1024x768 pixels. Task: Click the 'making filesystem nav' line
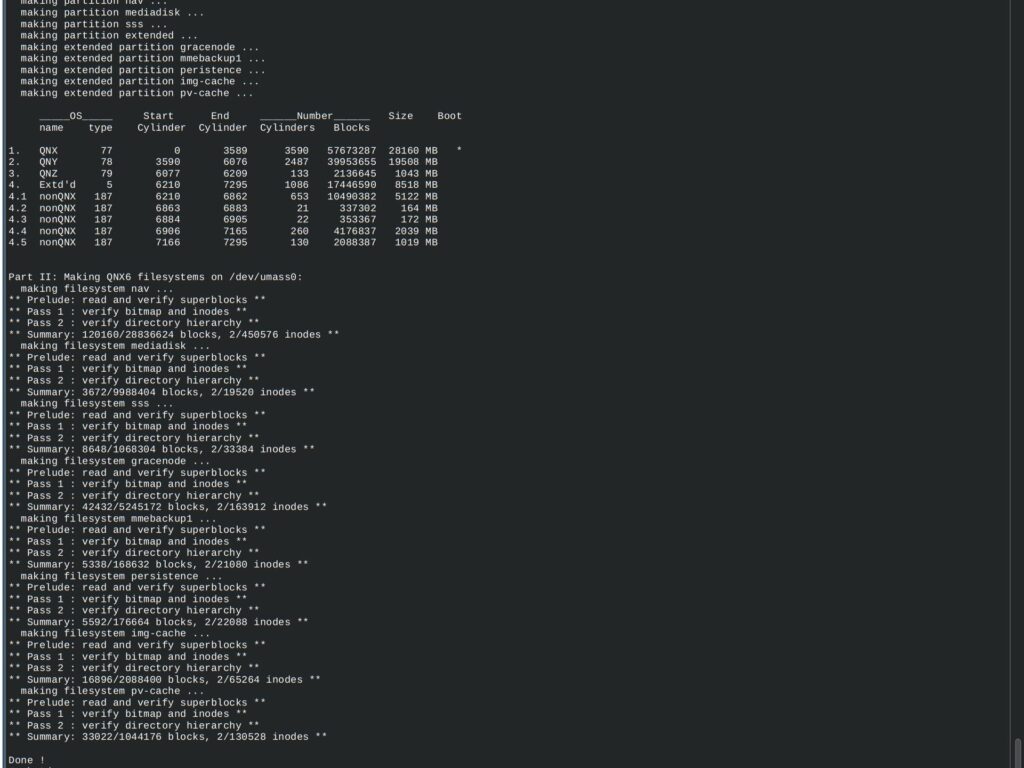click(97, 289)
